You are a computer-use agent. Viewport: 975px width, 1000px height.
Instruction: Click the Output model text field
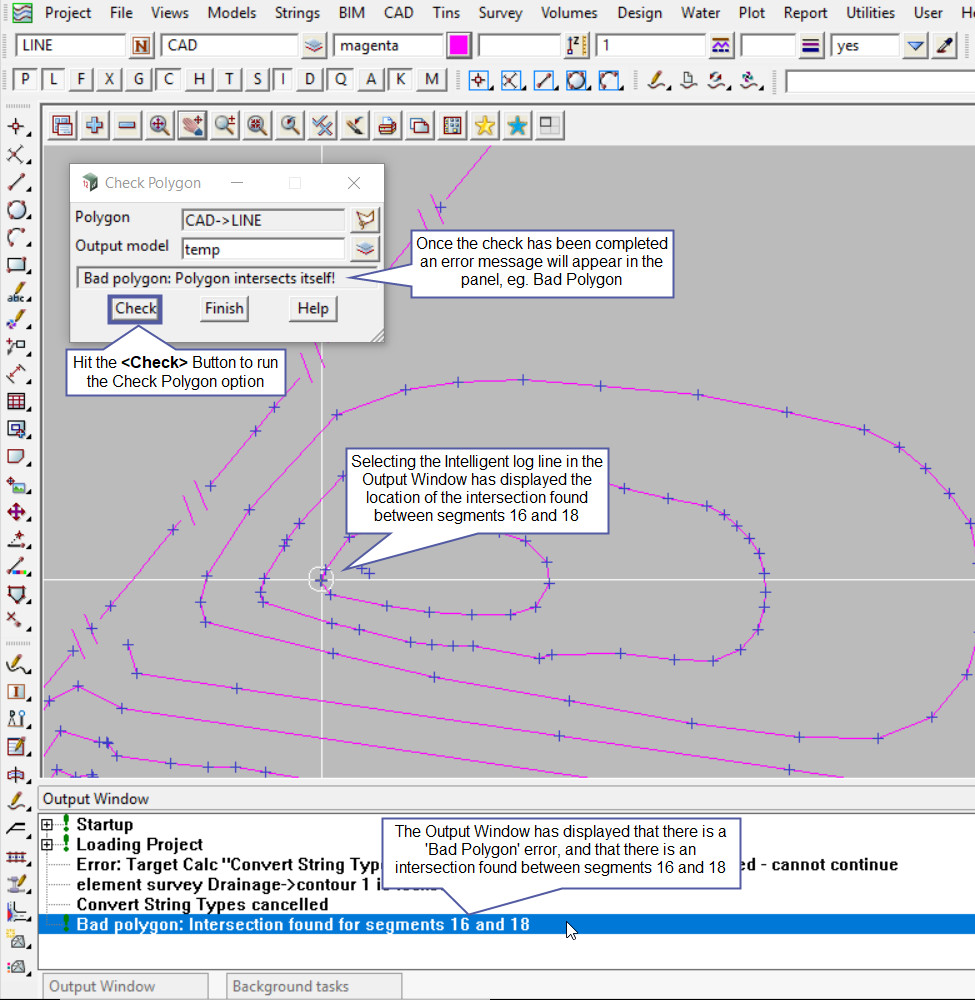[x=263, y=249]
